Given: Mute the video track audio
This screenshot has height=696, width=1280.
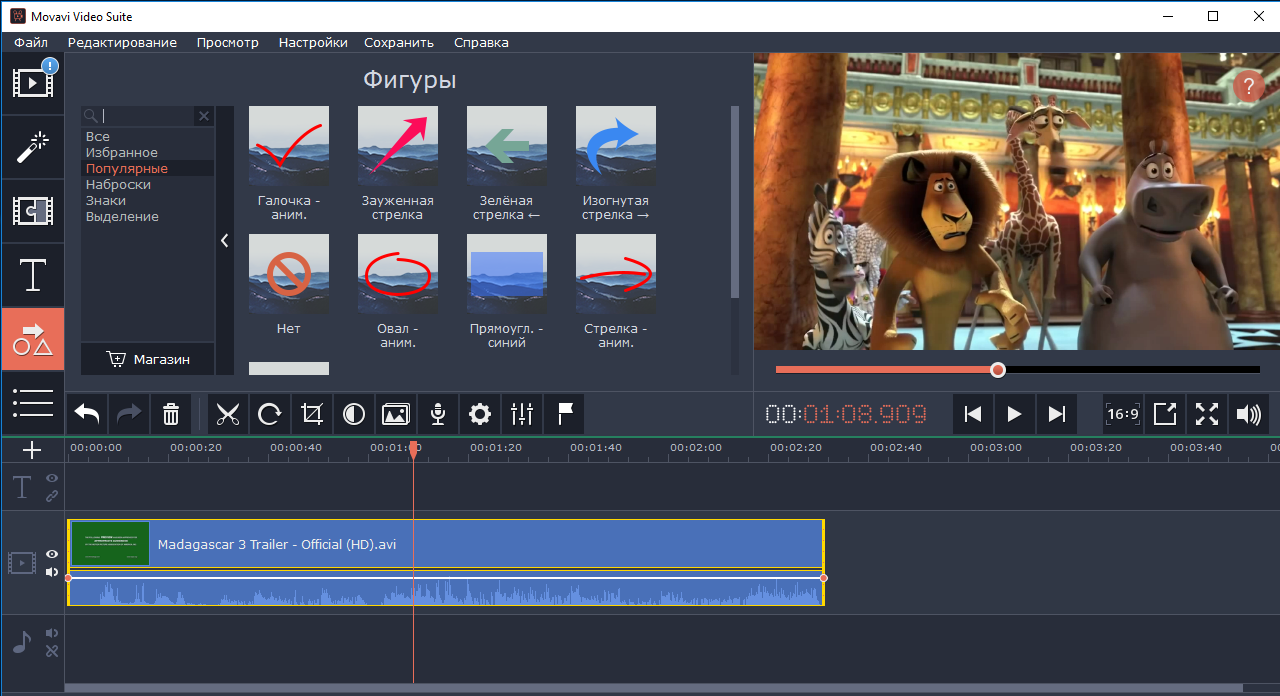Looking at the screenshot, I should (x=52, y=572).
